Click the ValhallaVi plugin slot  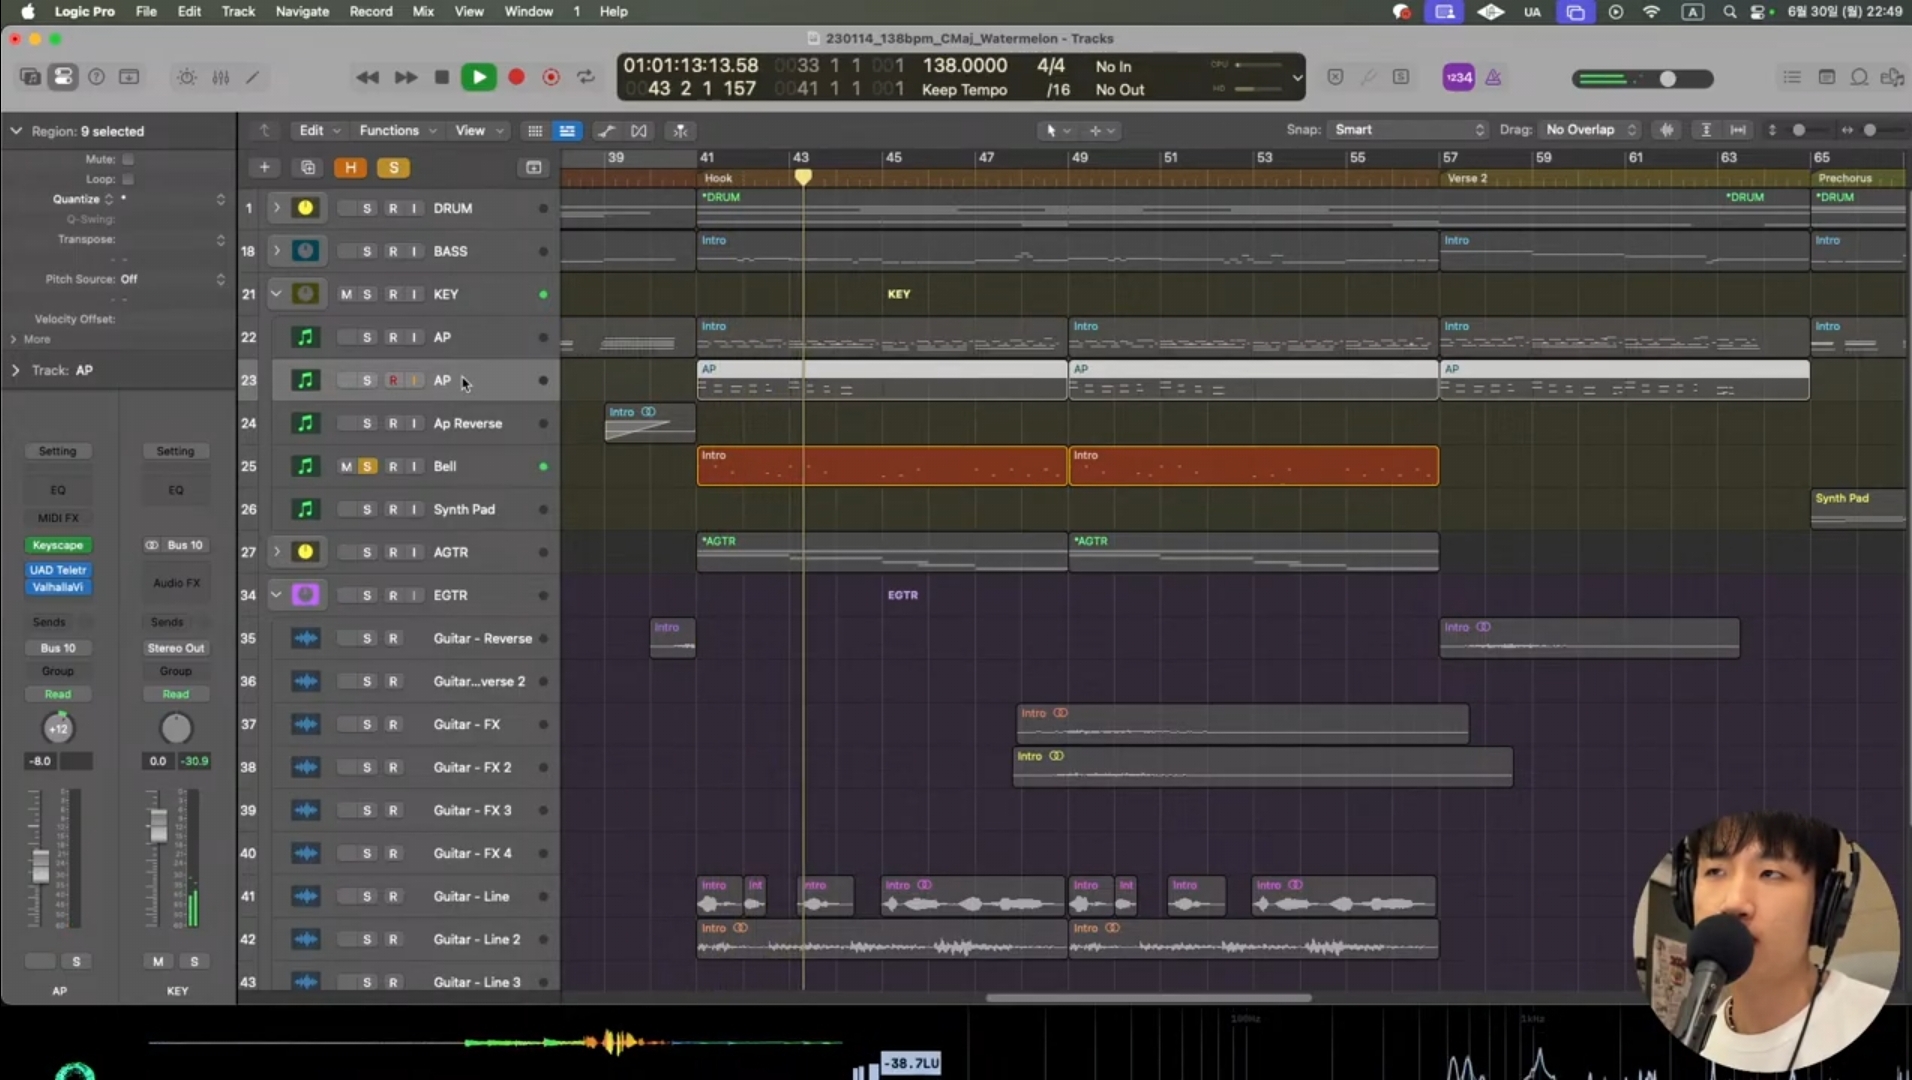tap(57, 587)
